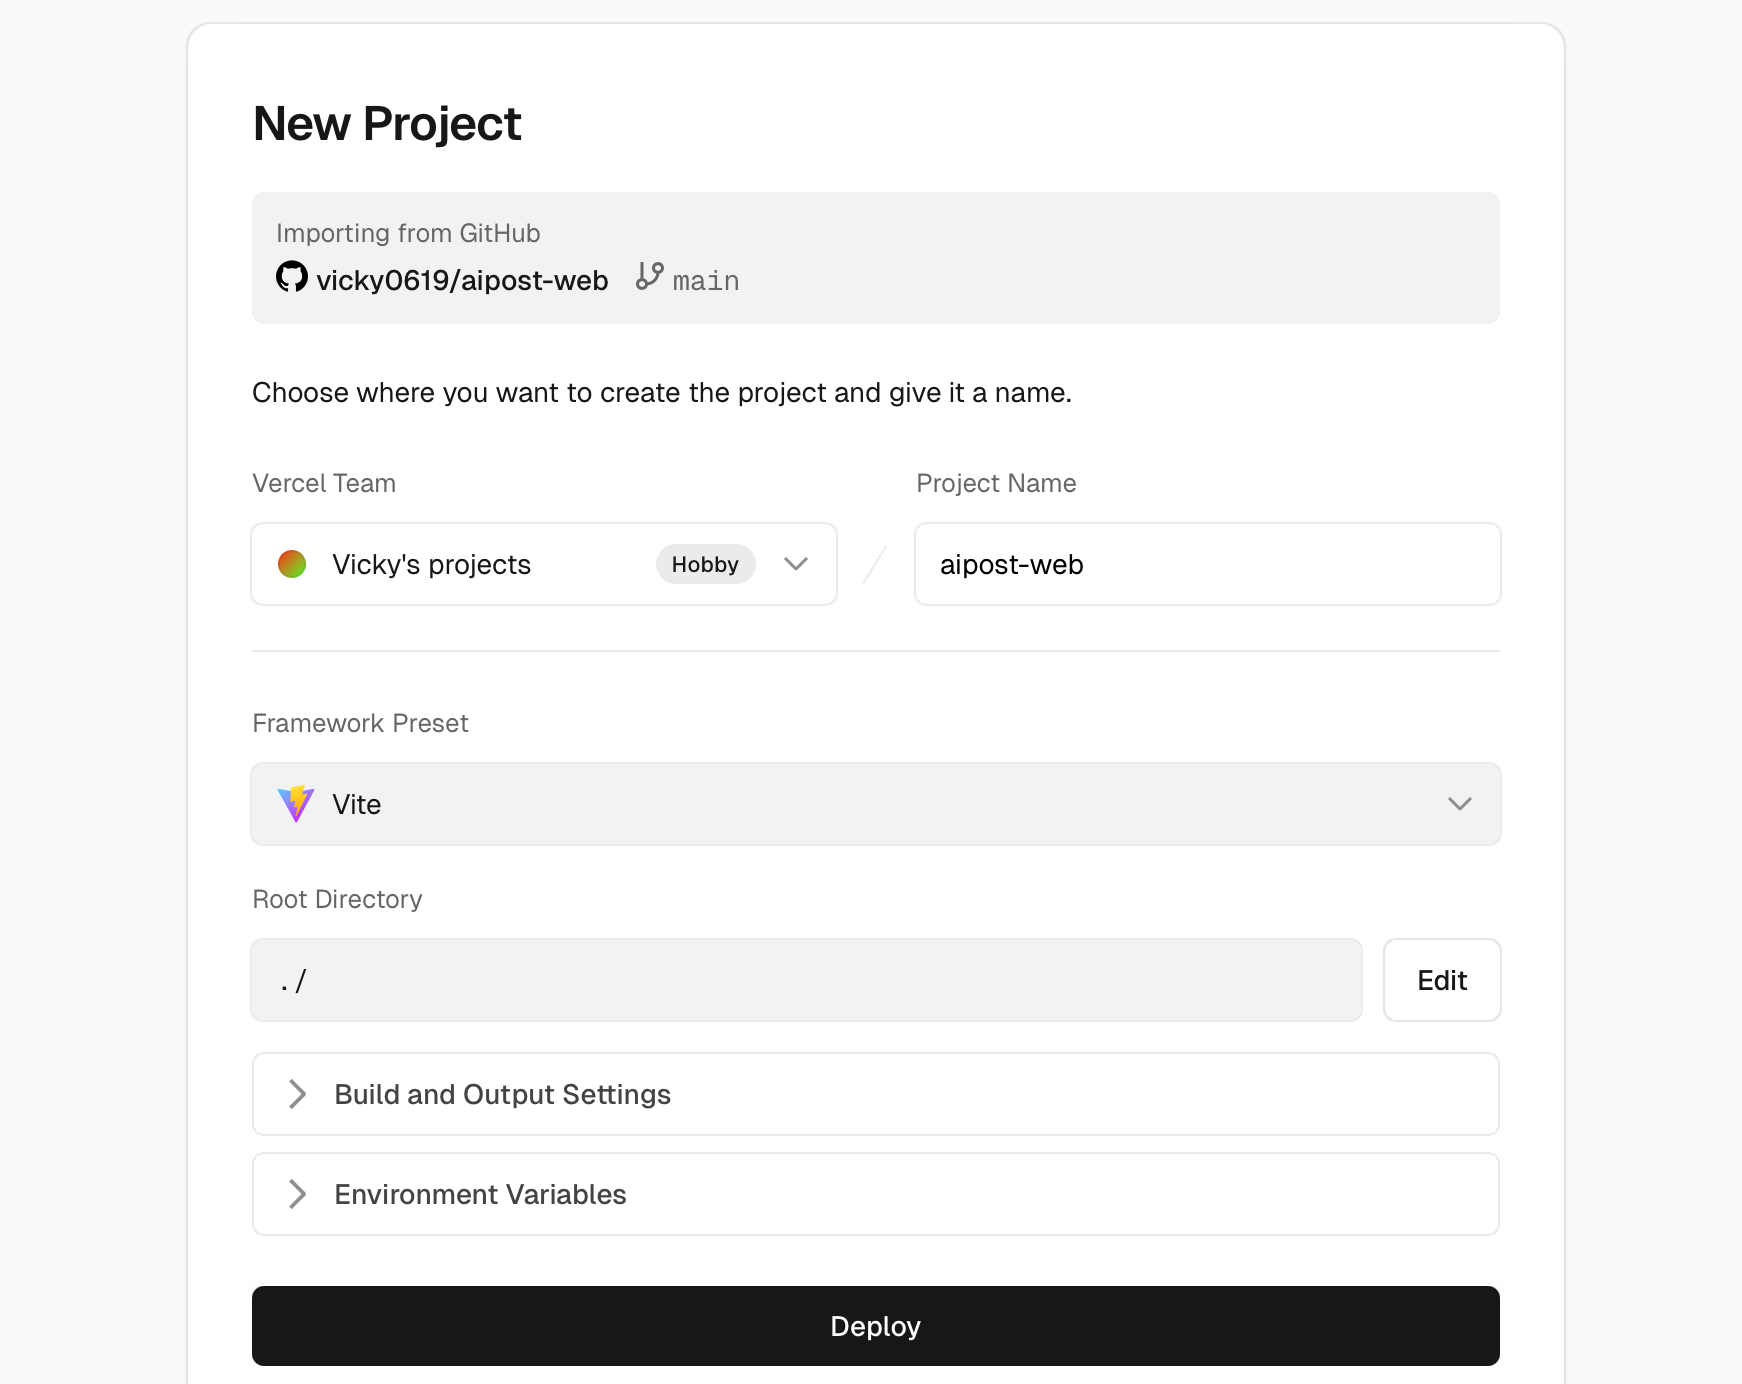Open the Framework Preset dropdown arrow

pos(1460,804)
